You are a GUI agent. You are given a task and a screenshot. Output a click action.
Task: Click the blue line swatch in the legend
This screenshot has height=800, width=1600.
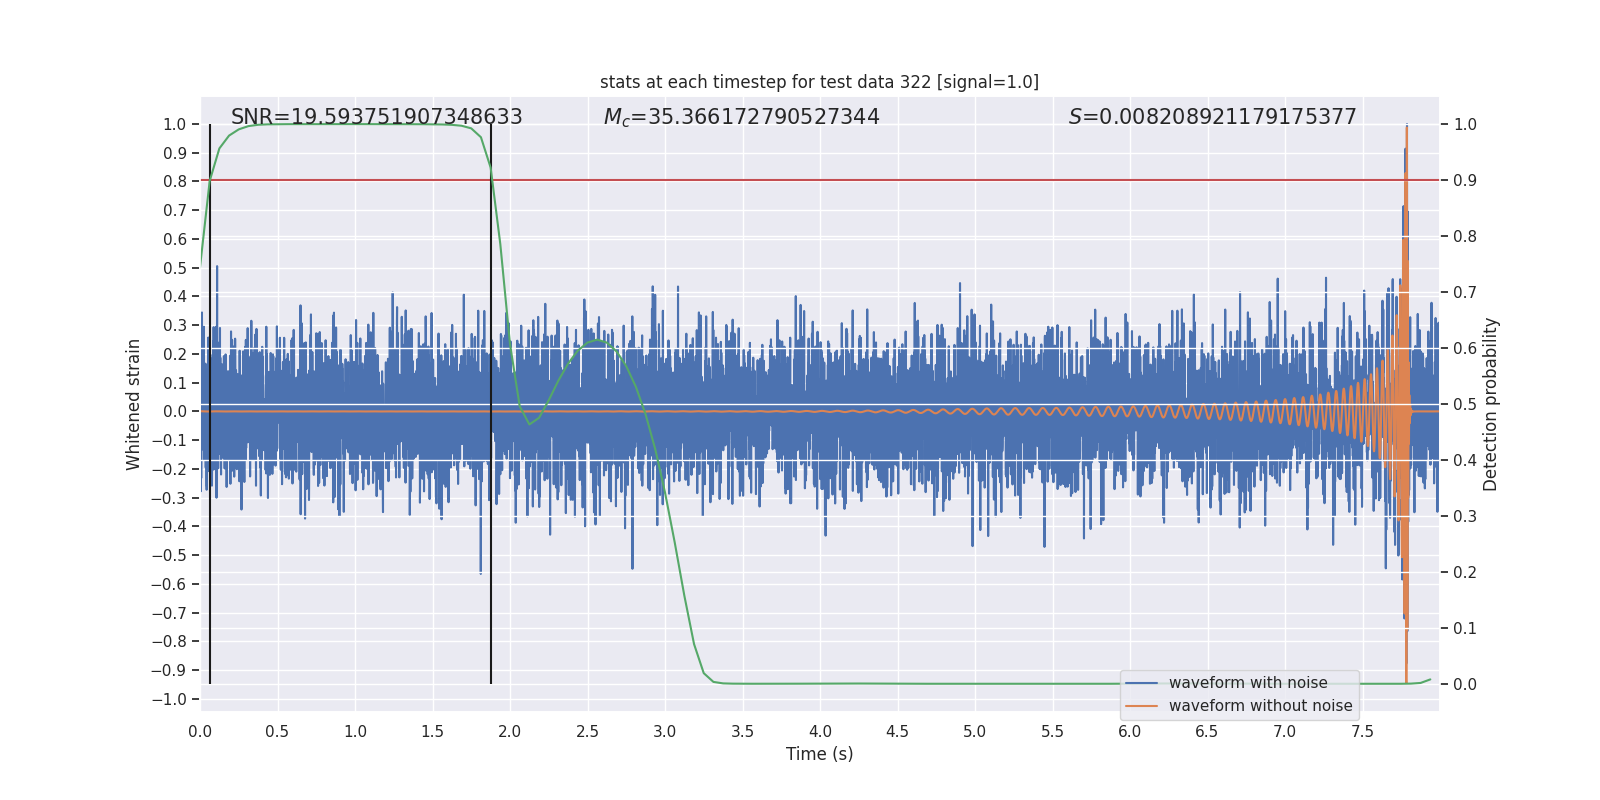(x=1141, y=683)
